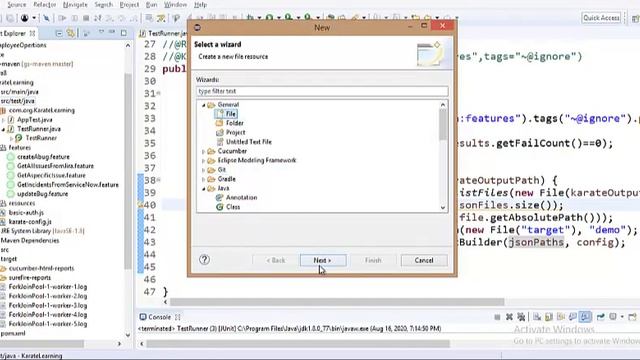Viewport: 640px width, 360px height.
Task: Click Terminate icon in Console toolbar
Action: [497, 317]
